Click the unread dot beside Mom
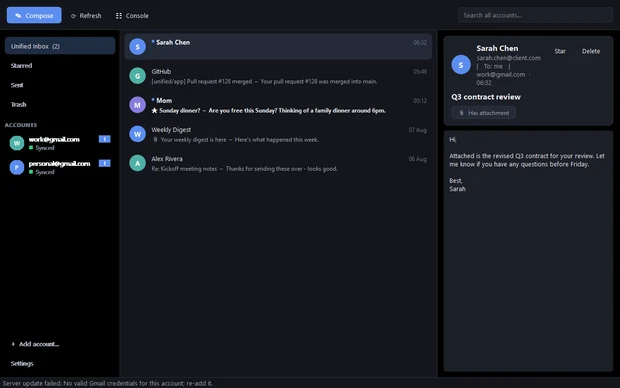Viewport: 620px width, 388px height. pos(153,99)
